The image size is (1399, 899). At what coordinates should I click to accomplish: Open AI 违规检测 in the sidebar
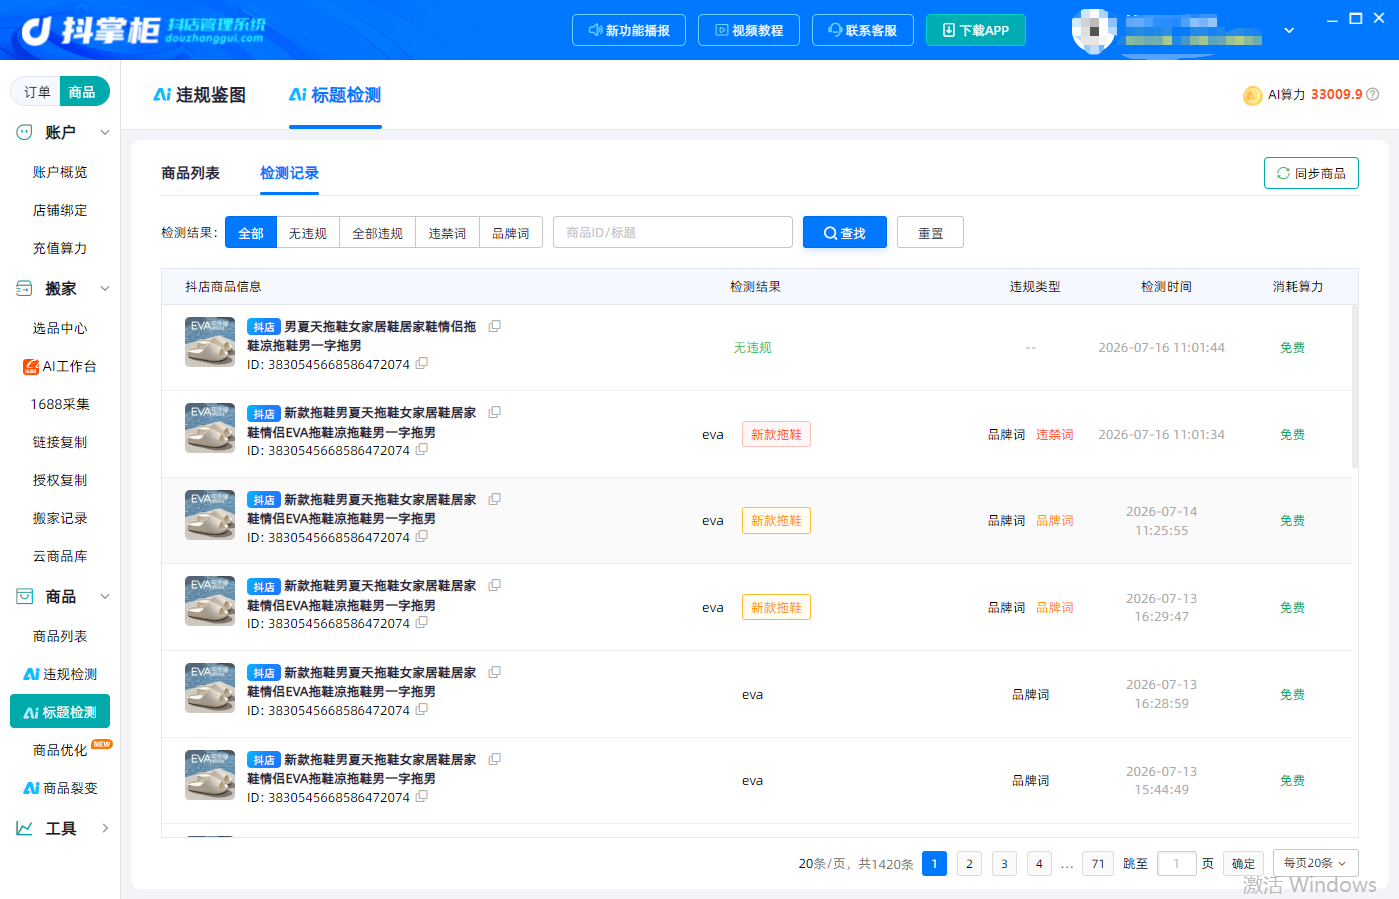pos(60,674)
